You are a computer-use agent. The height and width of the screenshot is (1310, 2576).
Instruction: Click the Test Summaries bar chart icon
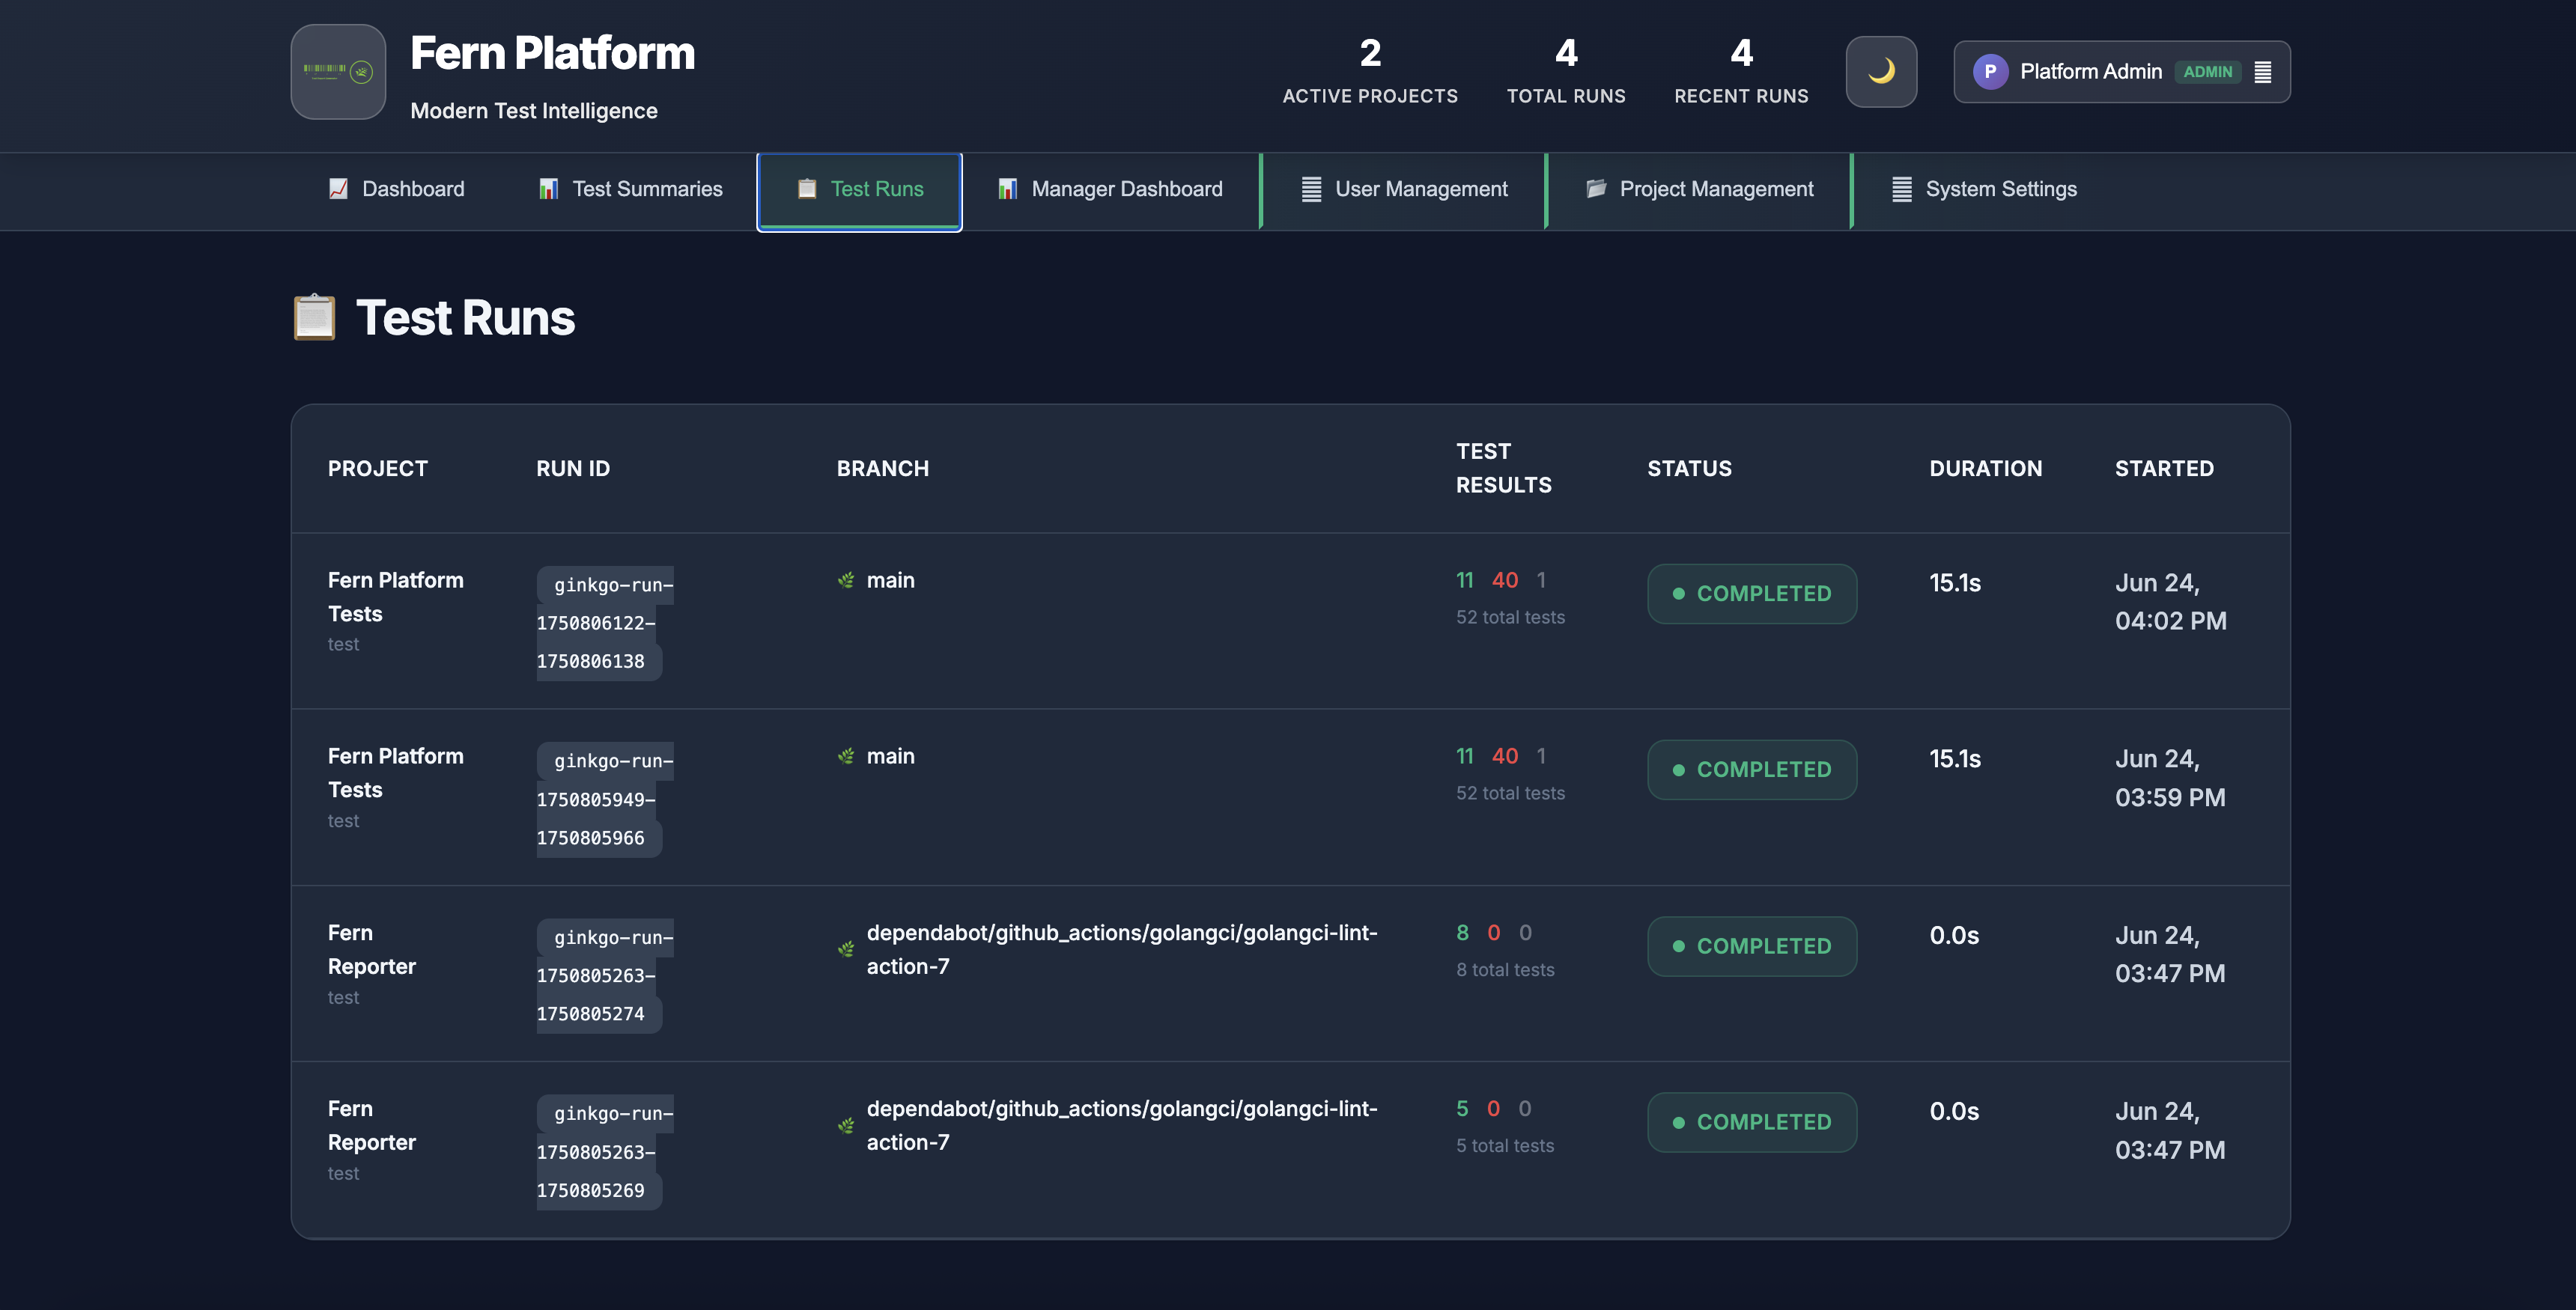pos(548,189)
